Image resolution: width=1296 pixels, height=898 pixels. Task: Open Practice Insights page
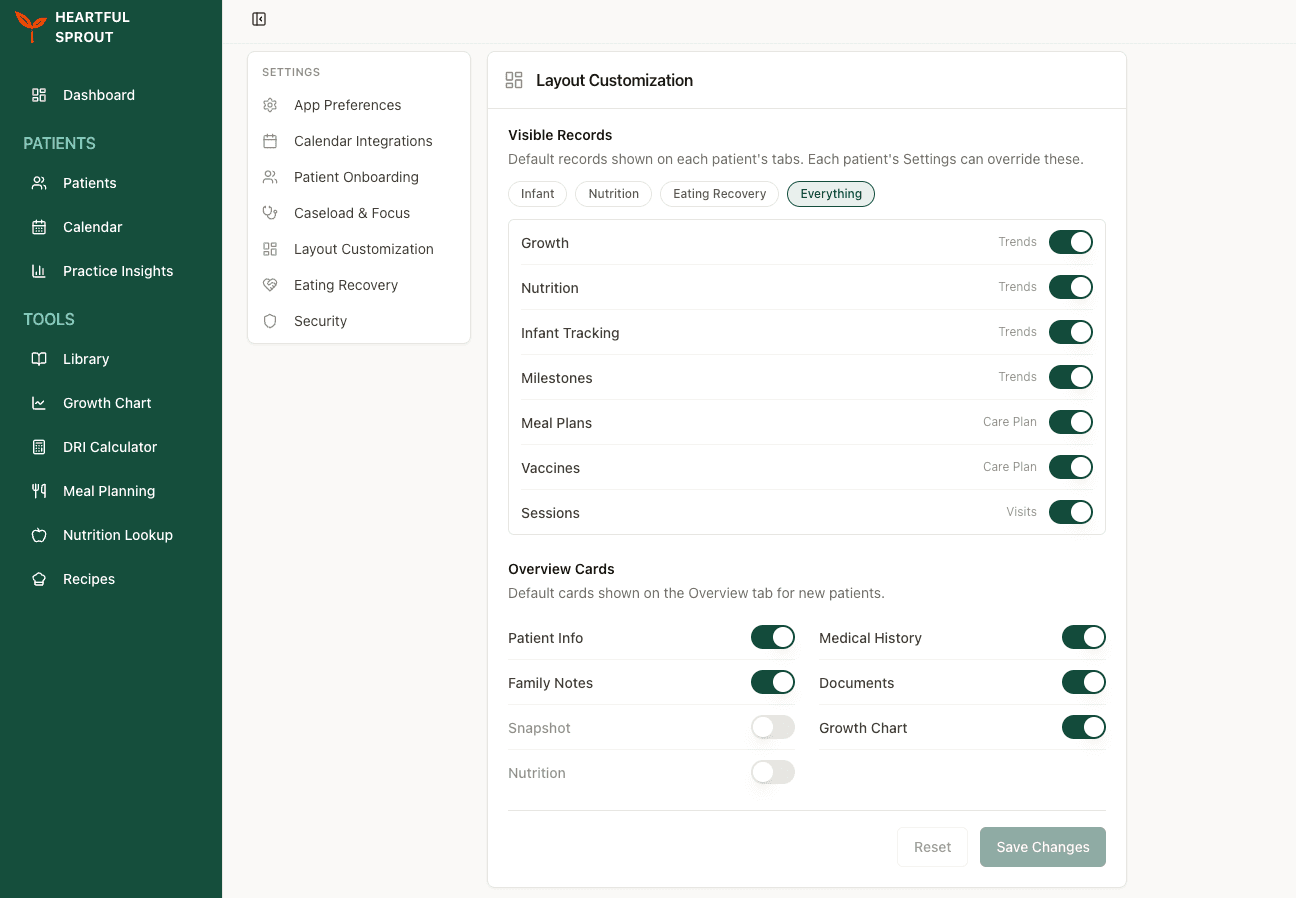[111, 271]
